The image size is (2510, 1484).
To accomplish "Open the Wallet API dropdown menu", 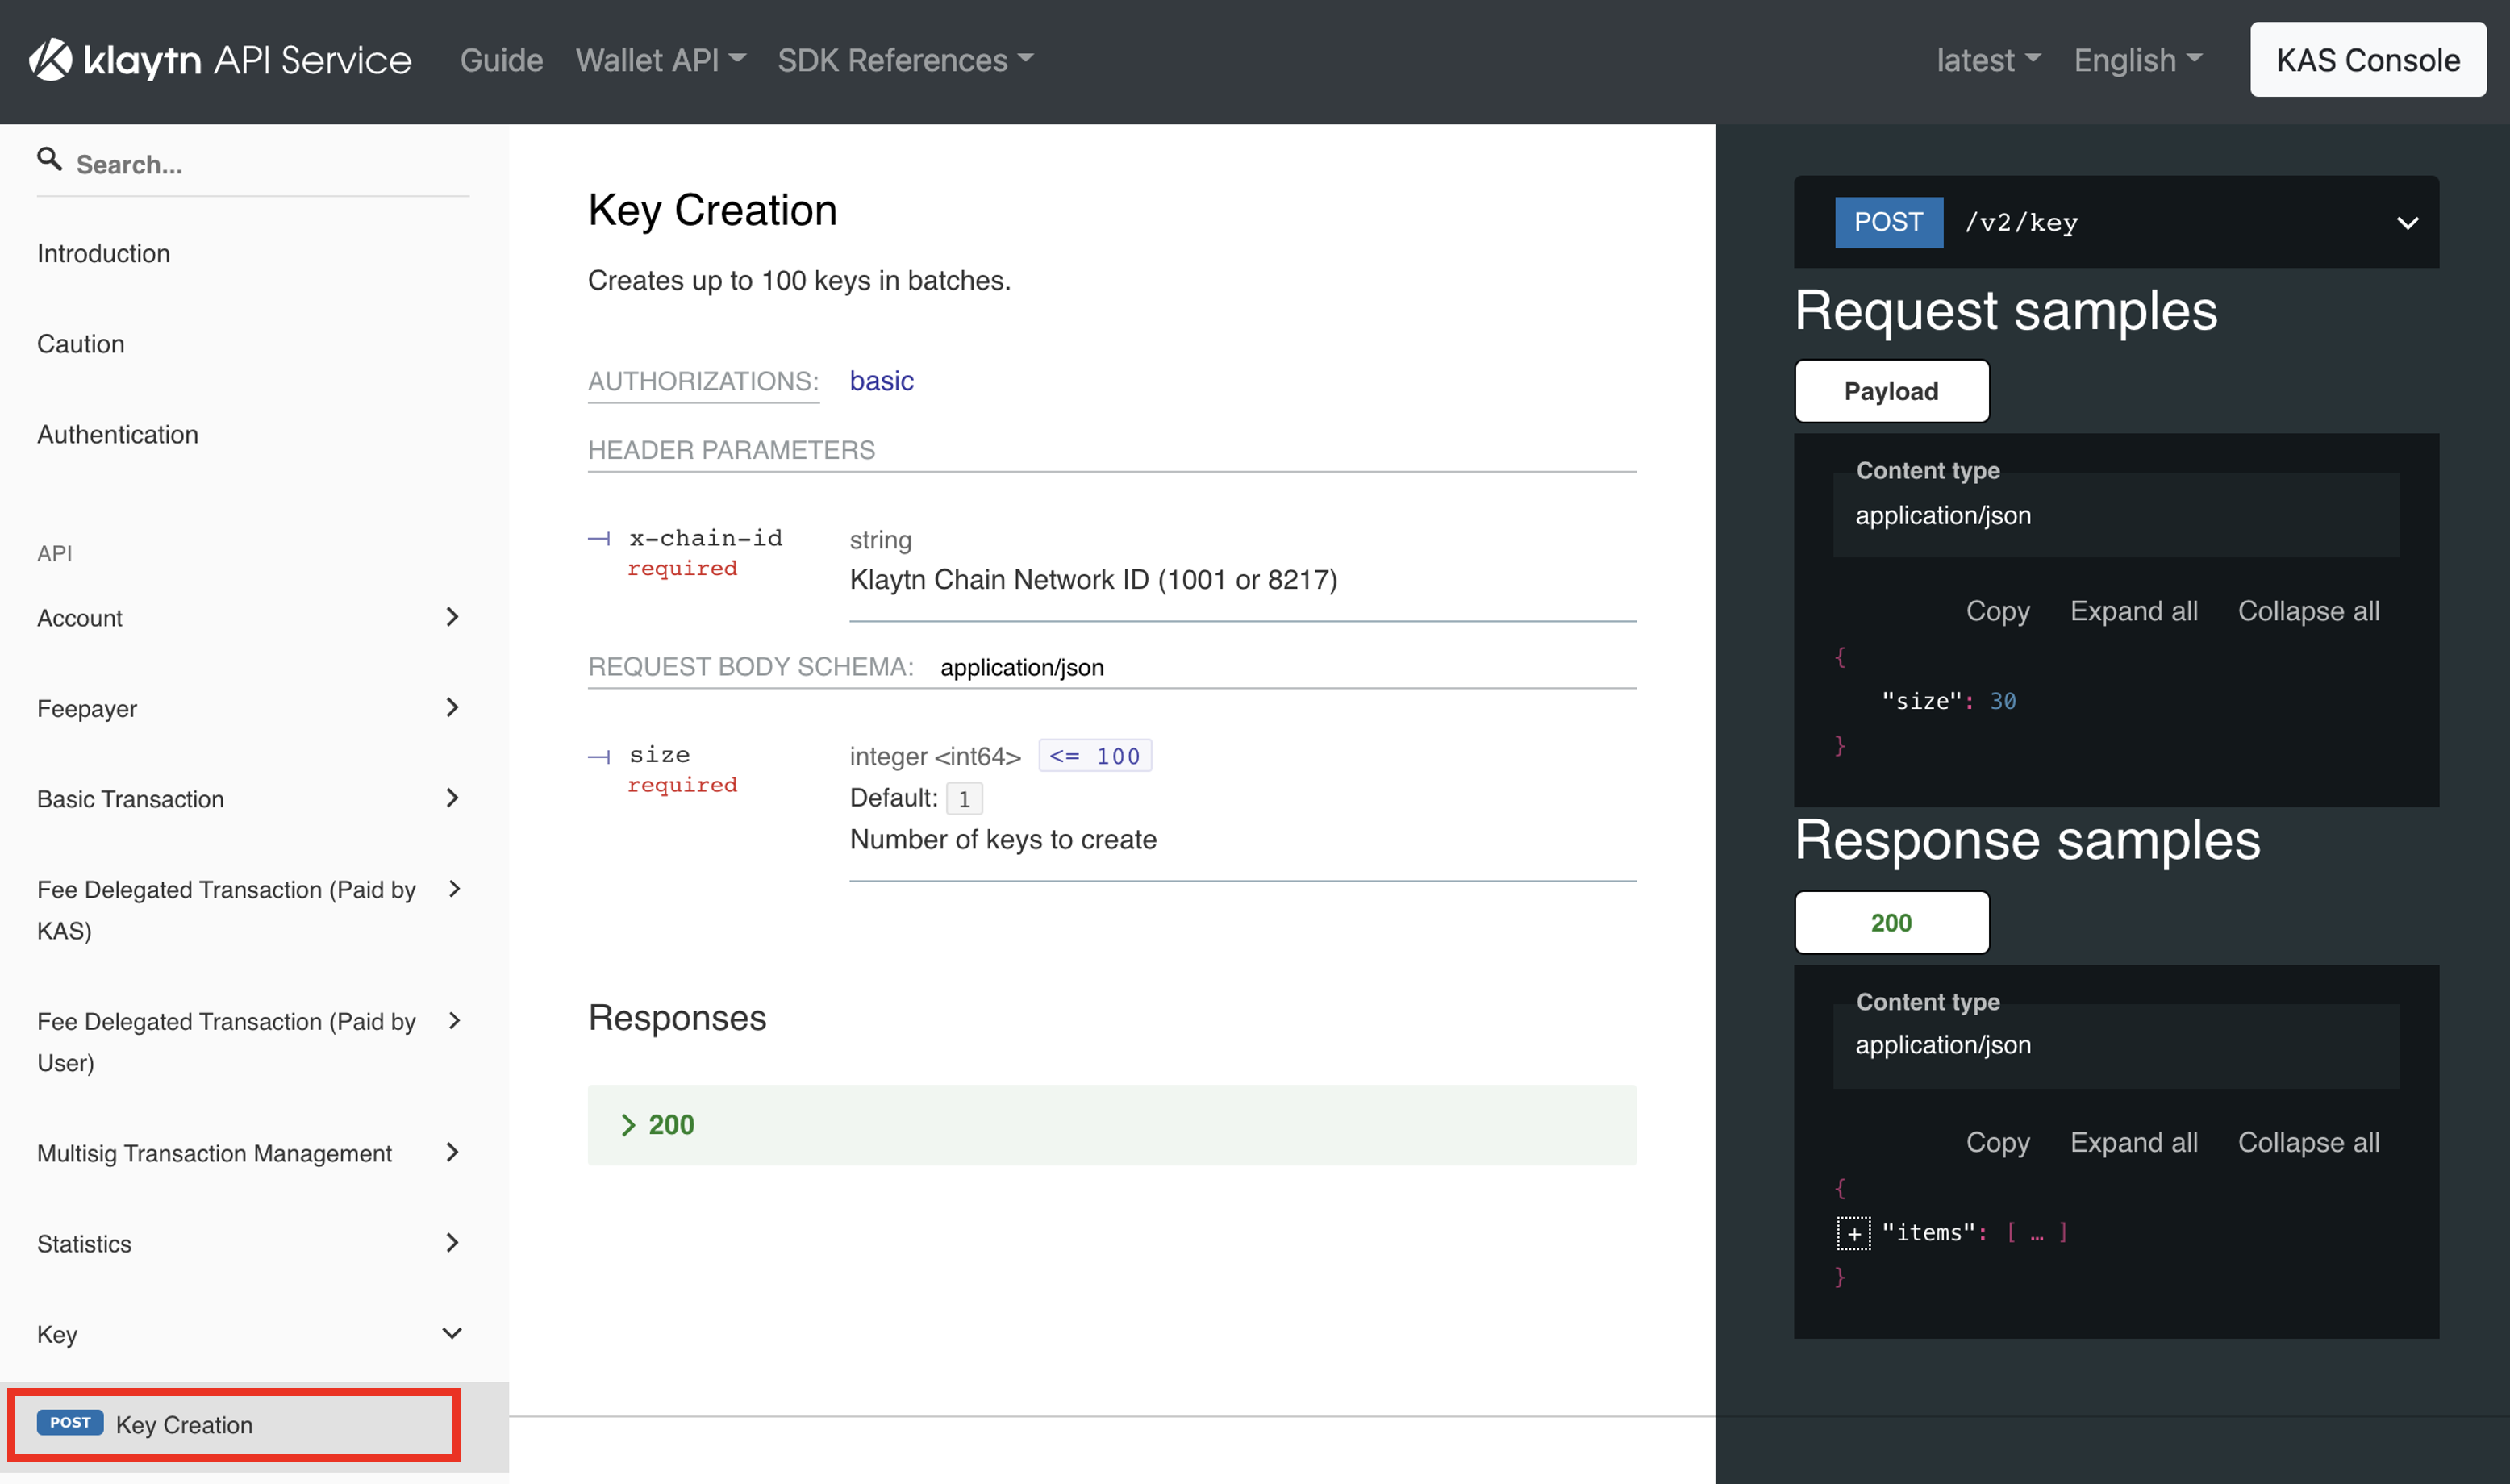I will (660, 60).
